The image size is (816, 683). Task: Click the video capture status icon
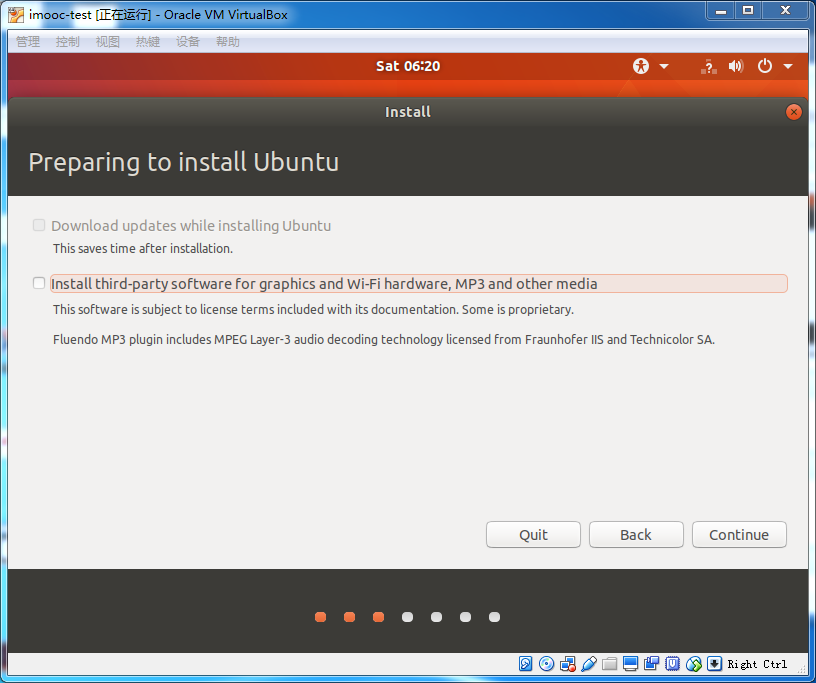652,664
